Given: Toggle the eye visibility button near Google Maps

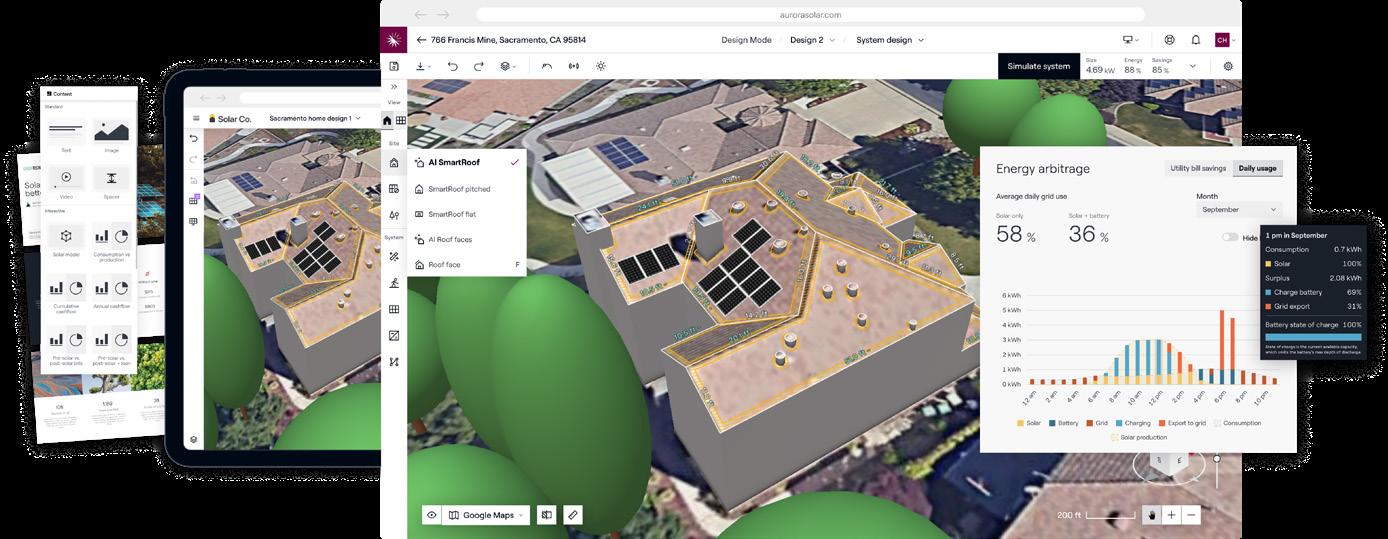Looking at the screenshot, I should coord(432,515).
